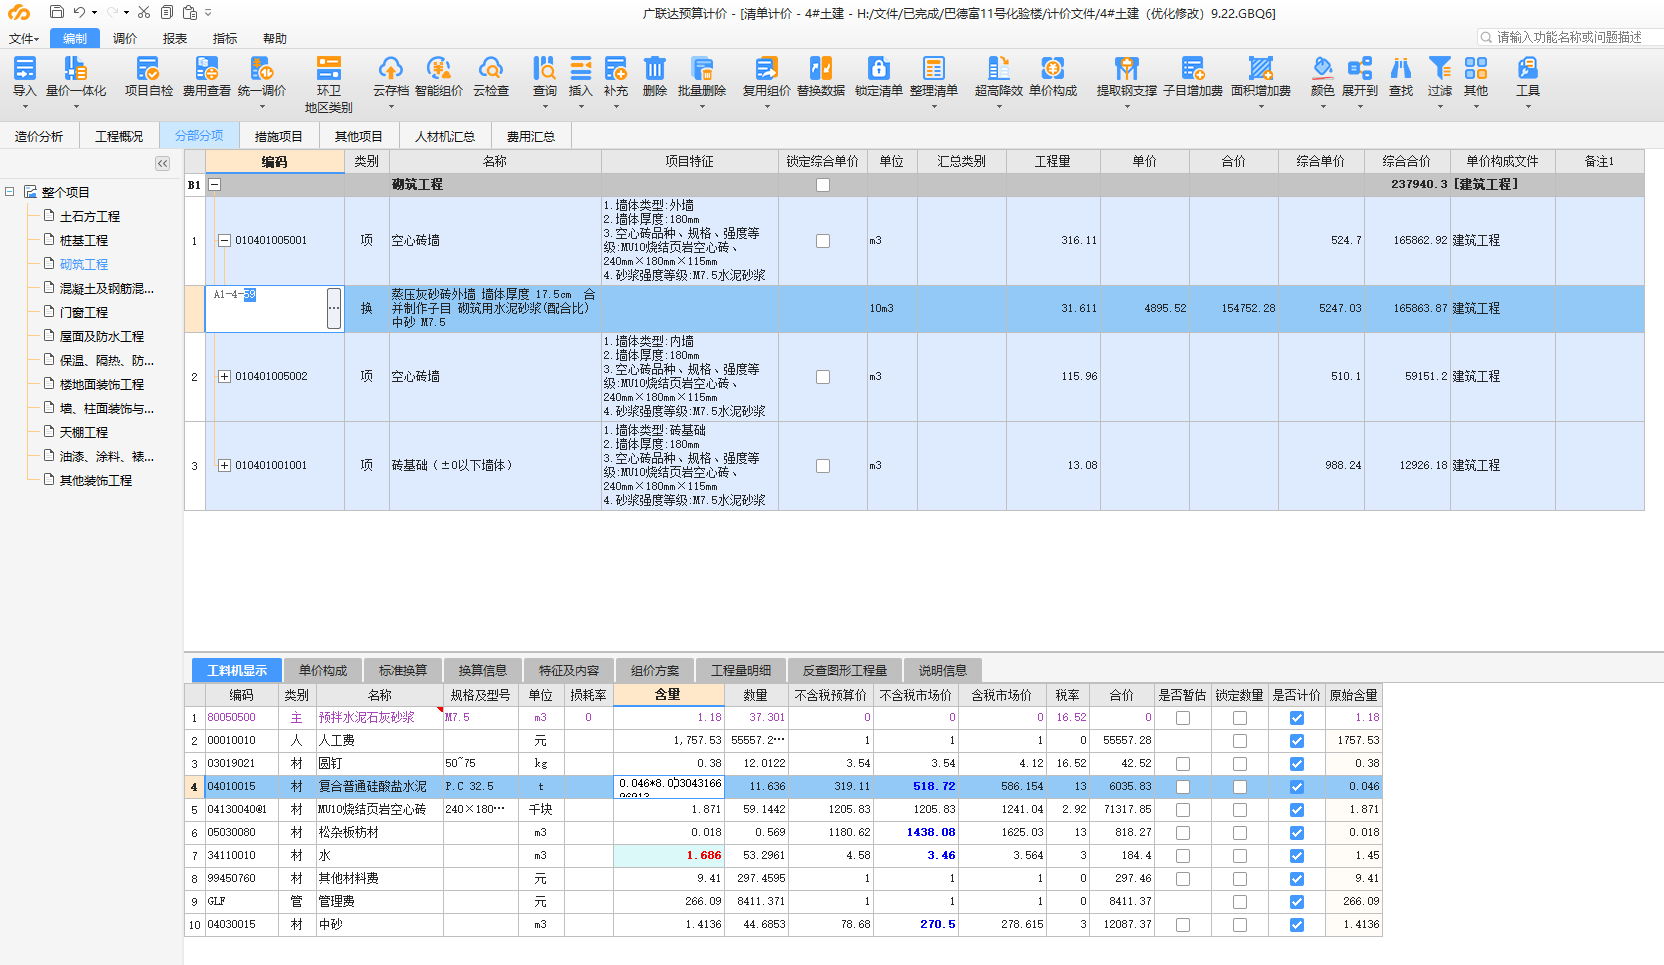
Task: Toggle lock price checkbox for 砌筑工程 row
Action: pyautogui.click(x=823, y=185)
